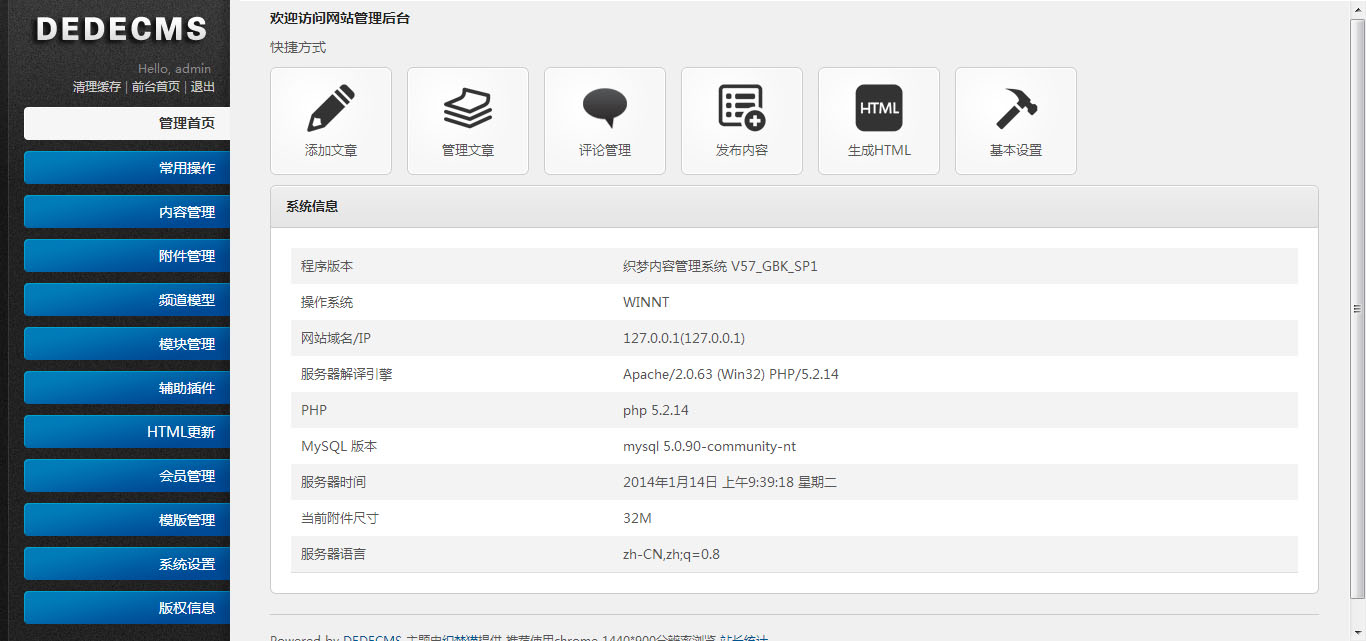Click the 清理缓存 link
The height and width of the screenshot is (641, 1366).
click(x=97, y=87)
